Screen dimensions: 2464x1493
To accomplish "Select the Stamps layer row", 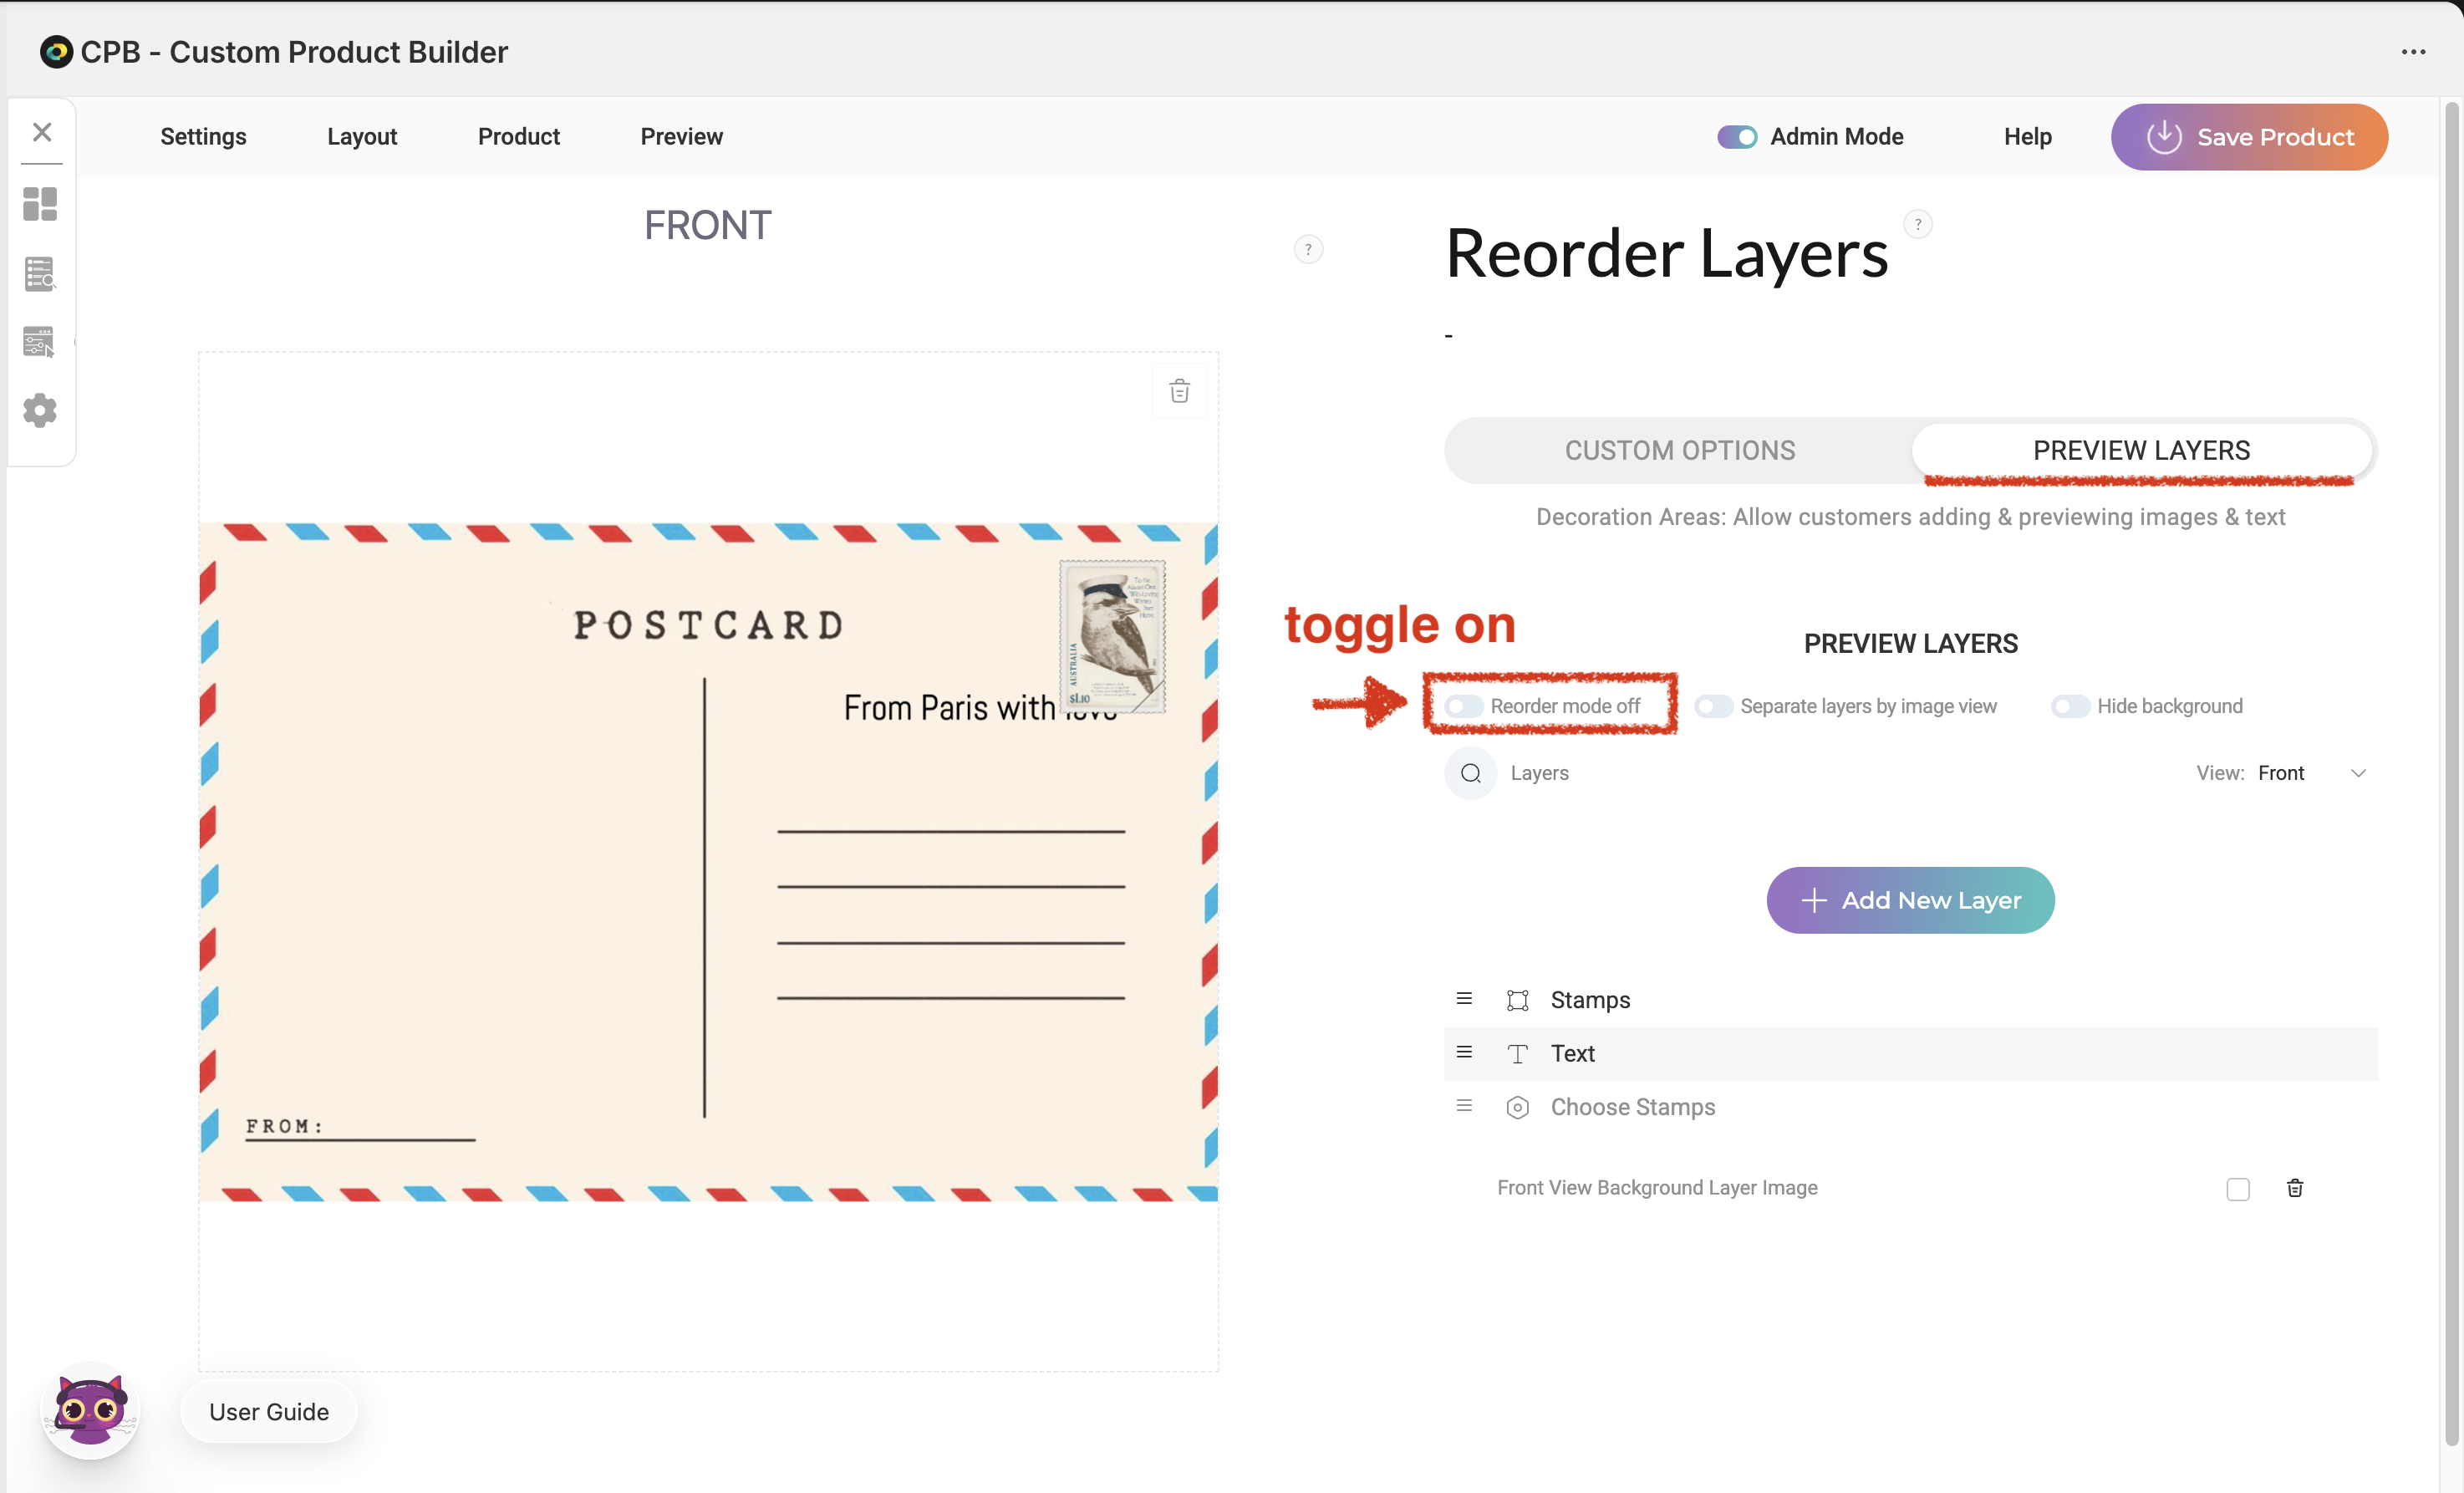I will [1910, 1000].
